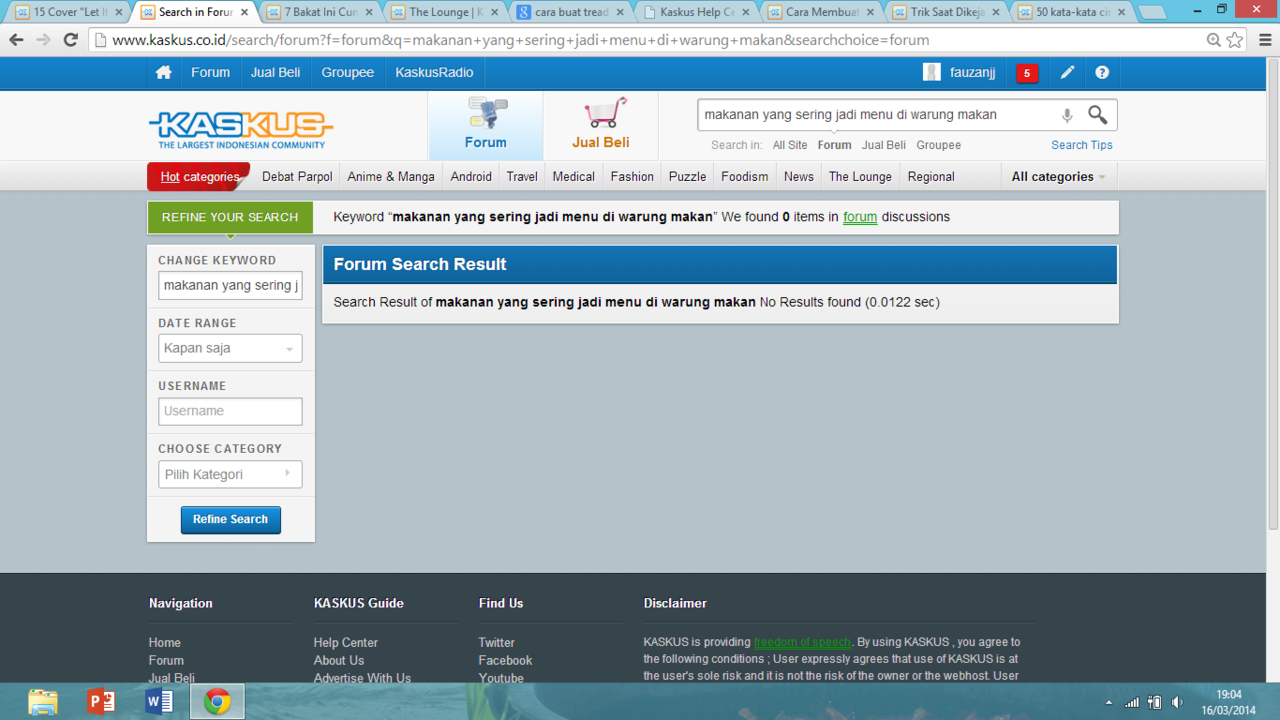Set search scope to All Site
The width and height of the screenshot is (1280, 720).
pos(790,145)
